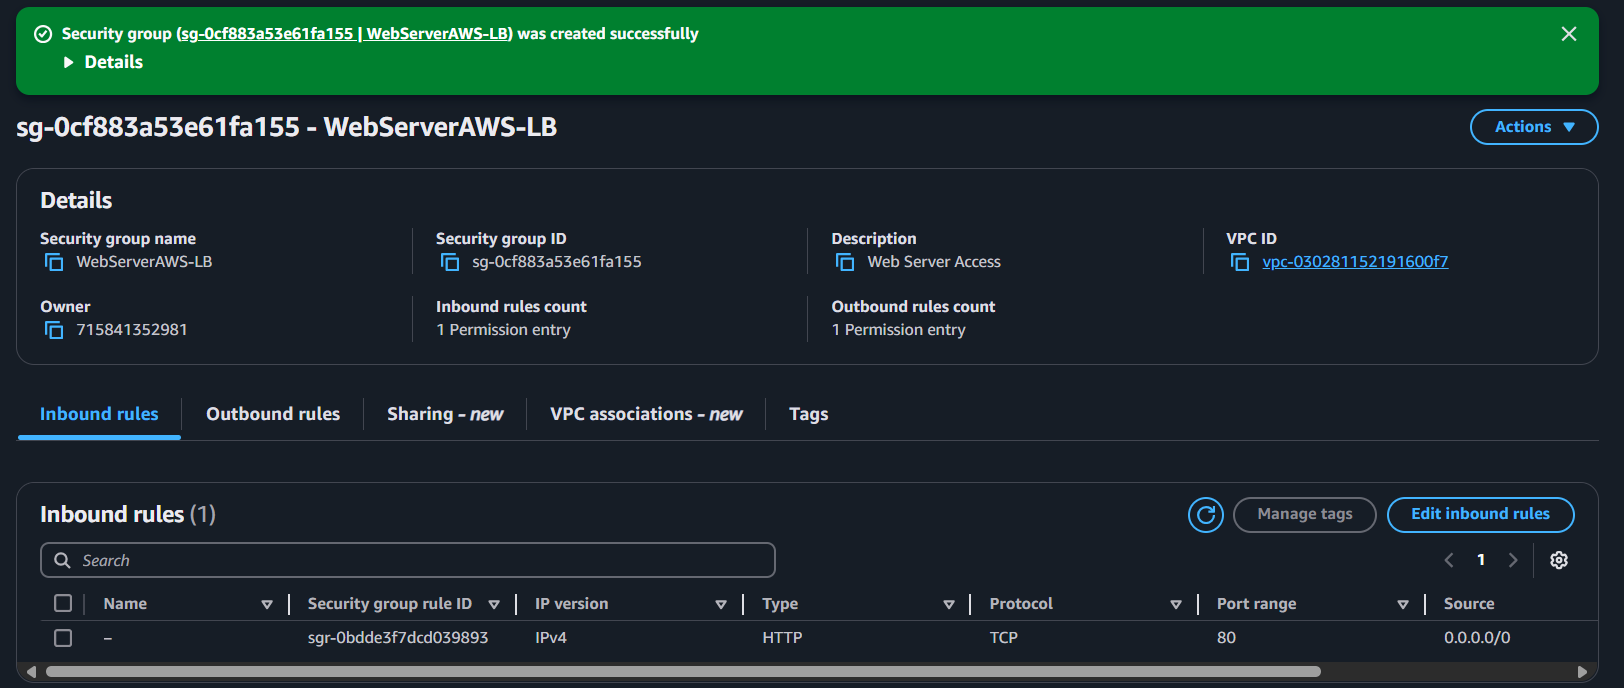Click the Source column header
The height and width of the screenshot is (688, 1624).
1469,604
